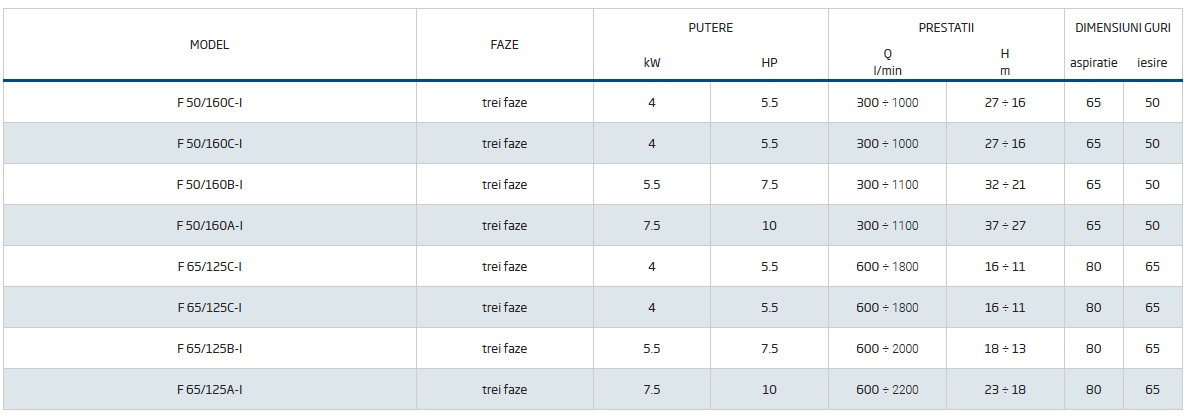Click the Q l/min column header
Screen dimensions: 1189x417
pyautogui.click(x=887, y=62)
